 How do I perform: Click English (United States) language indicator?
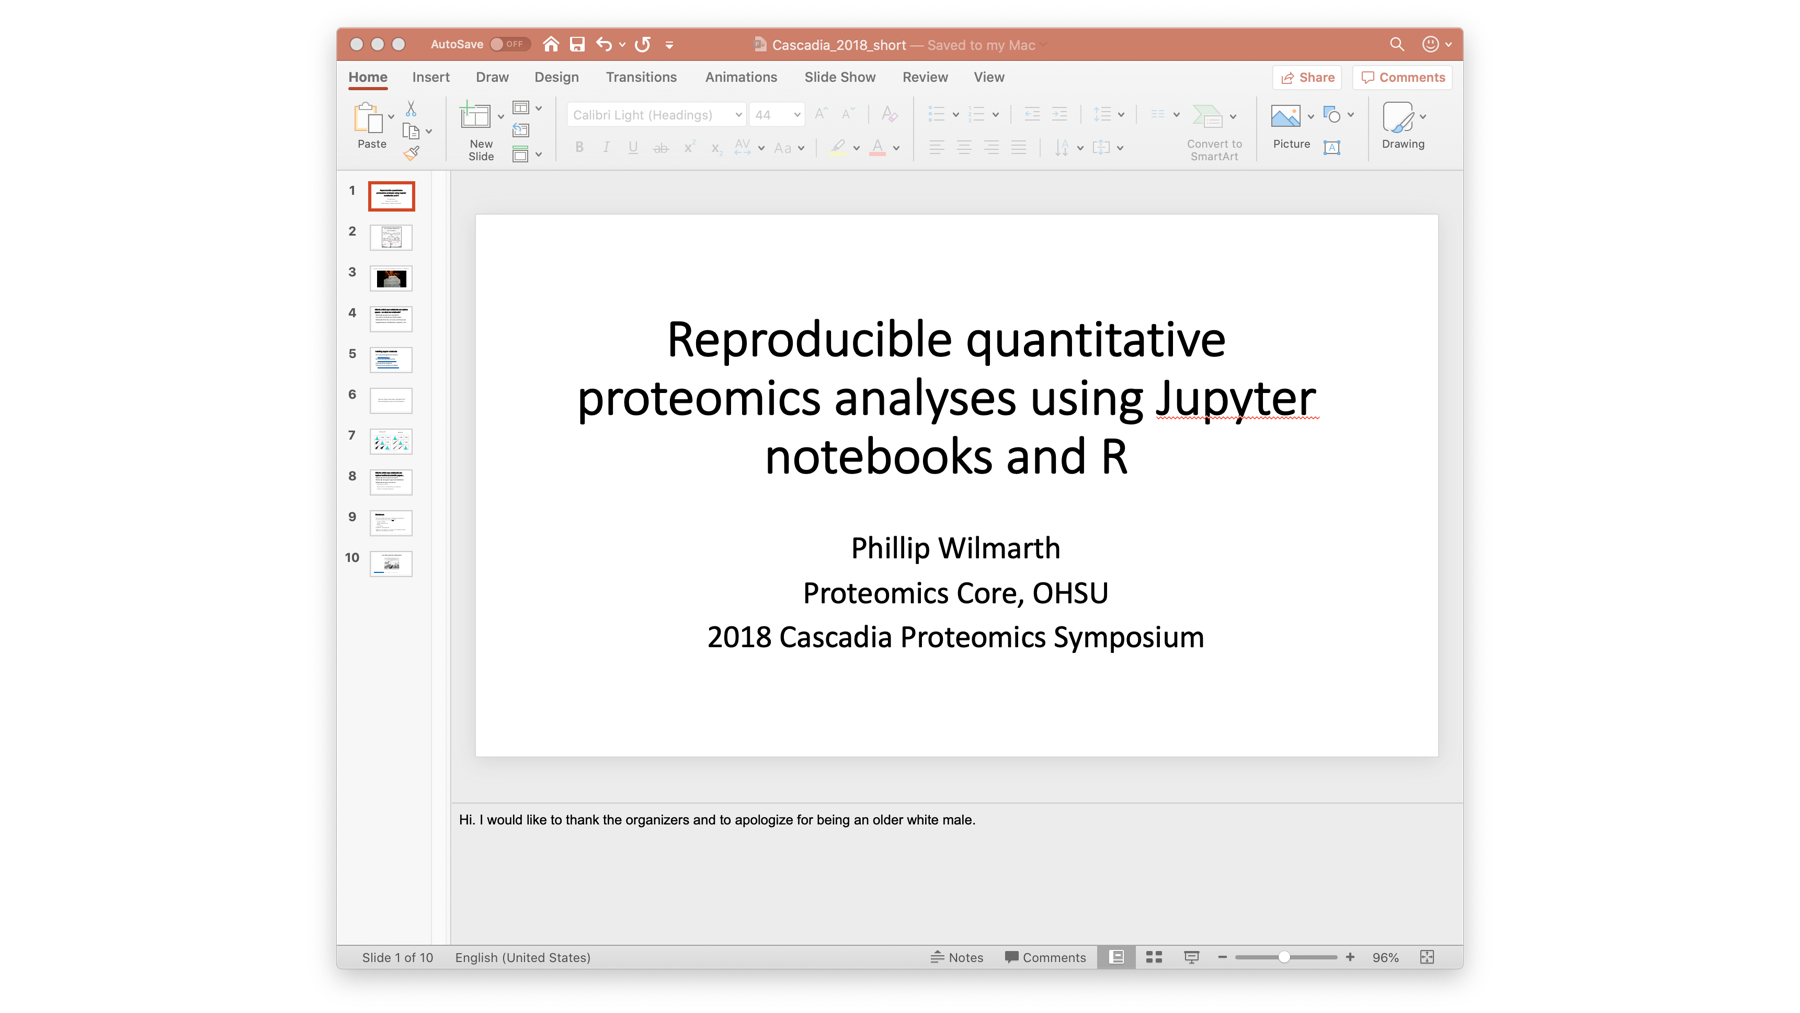(523, 957)
